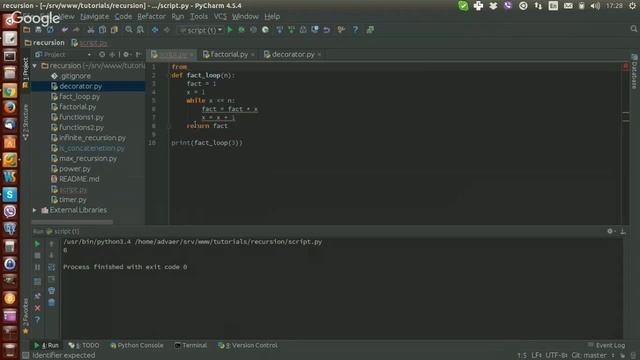Open the Navigate menu

95,16
